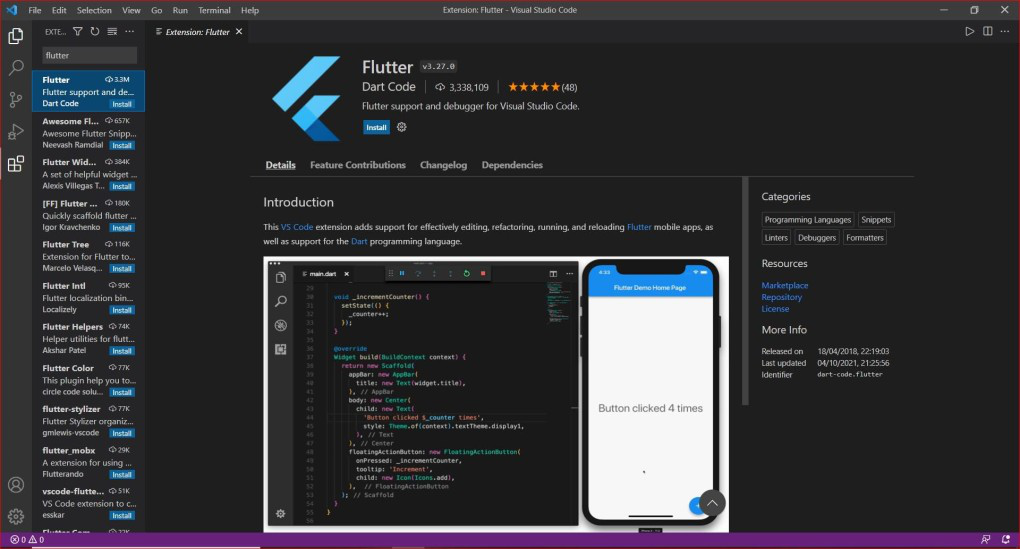This screenshot has height=549, width=1020.
Task: Install Awesome Flutter Snippets from list
Action: tap(122, 145)
